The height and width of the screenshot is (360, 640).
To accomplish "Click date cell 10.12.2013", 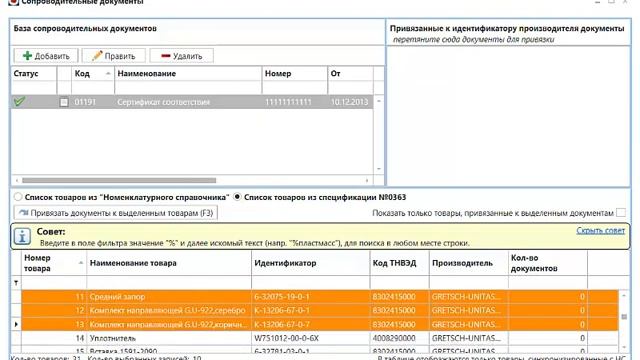I will (x=349, y=102).
